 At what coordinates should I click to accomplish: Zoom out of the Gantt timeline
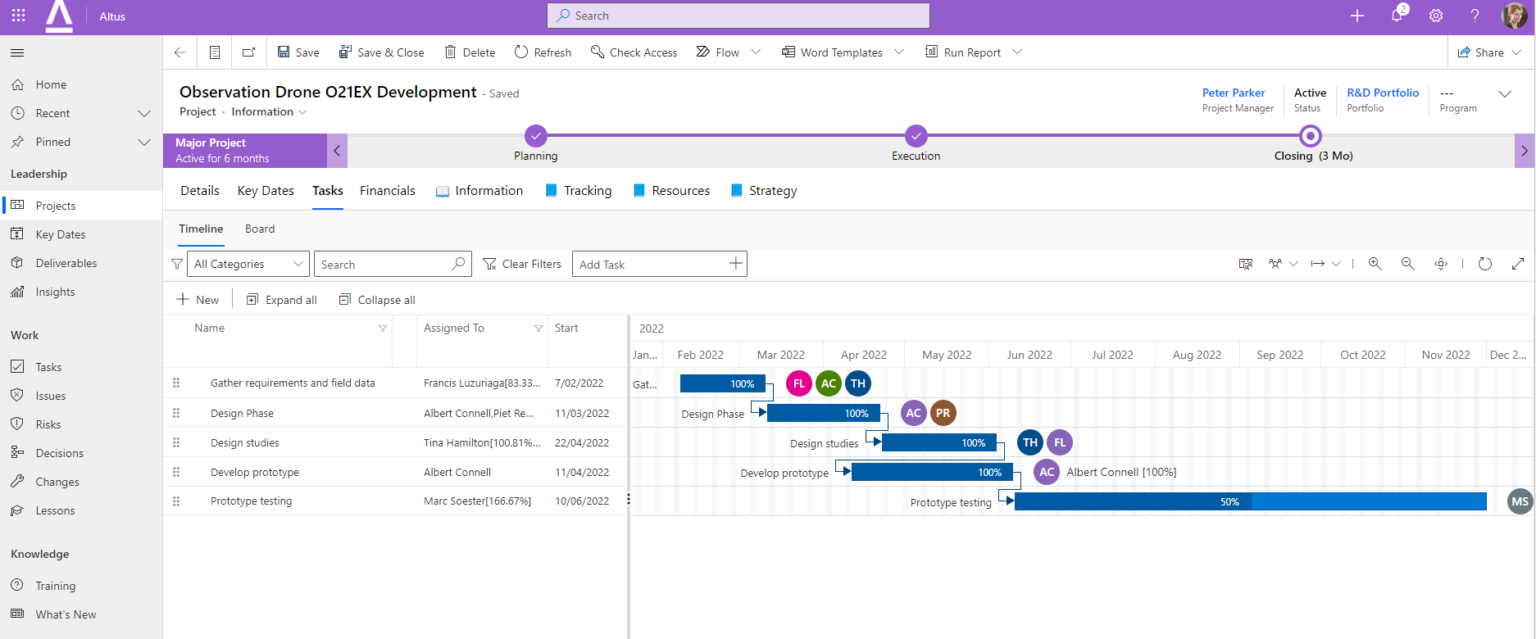(1408, 263)
